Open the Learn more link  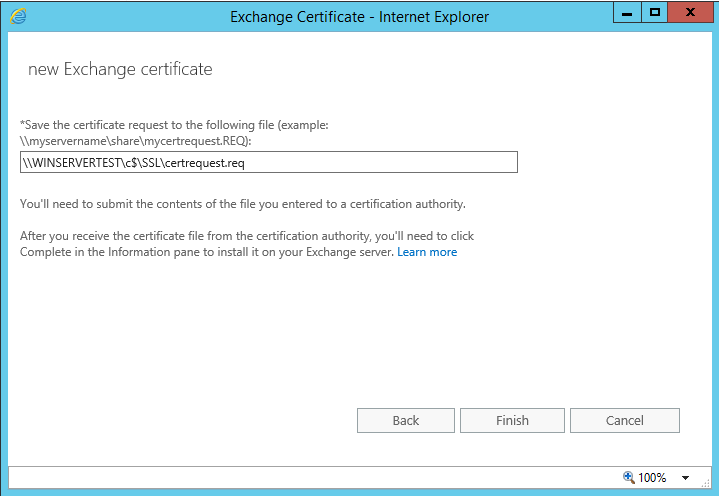(427, 252)
